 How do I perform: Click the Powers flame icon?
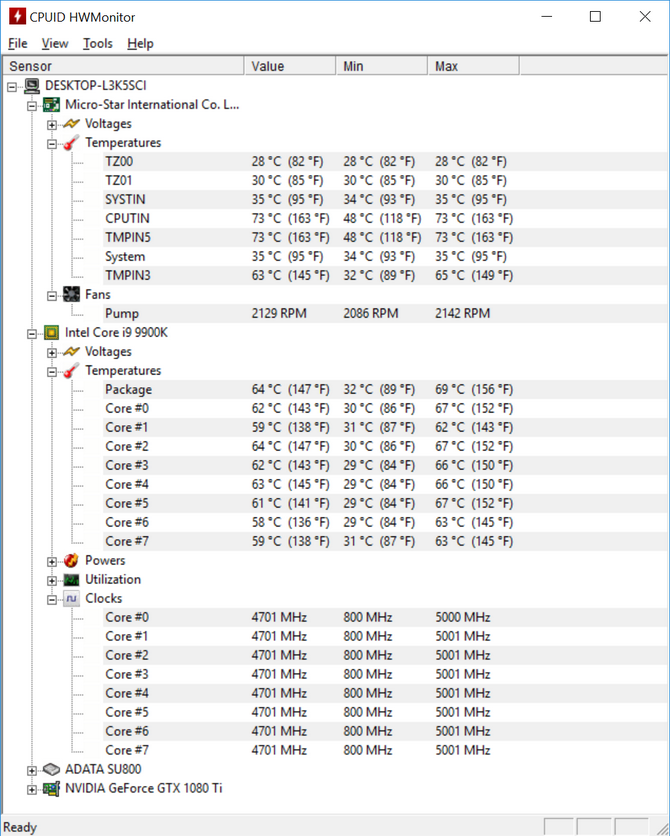pyautogui.click(x=71, y=560)
